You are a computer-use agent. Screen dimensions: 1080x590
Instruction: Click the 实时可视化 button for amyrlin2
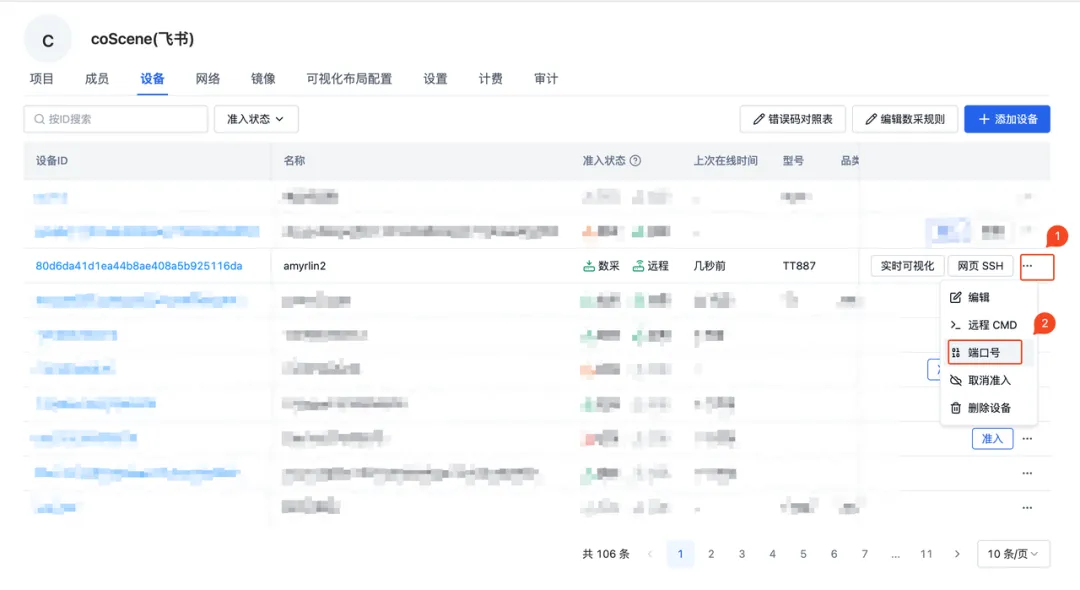907,266
